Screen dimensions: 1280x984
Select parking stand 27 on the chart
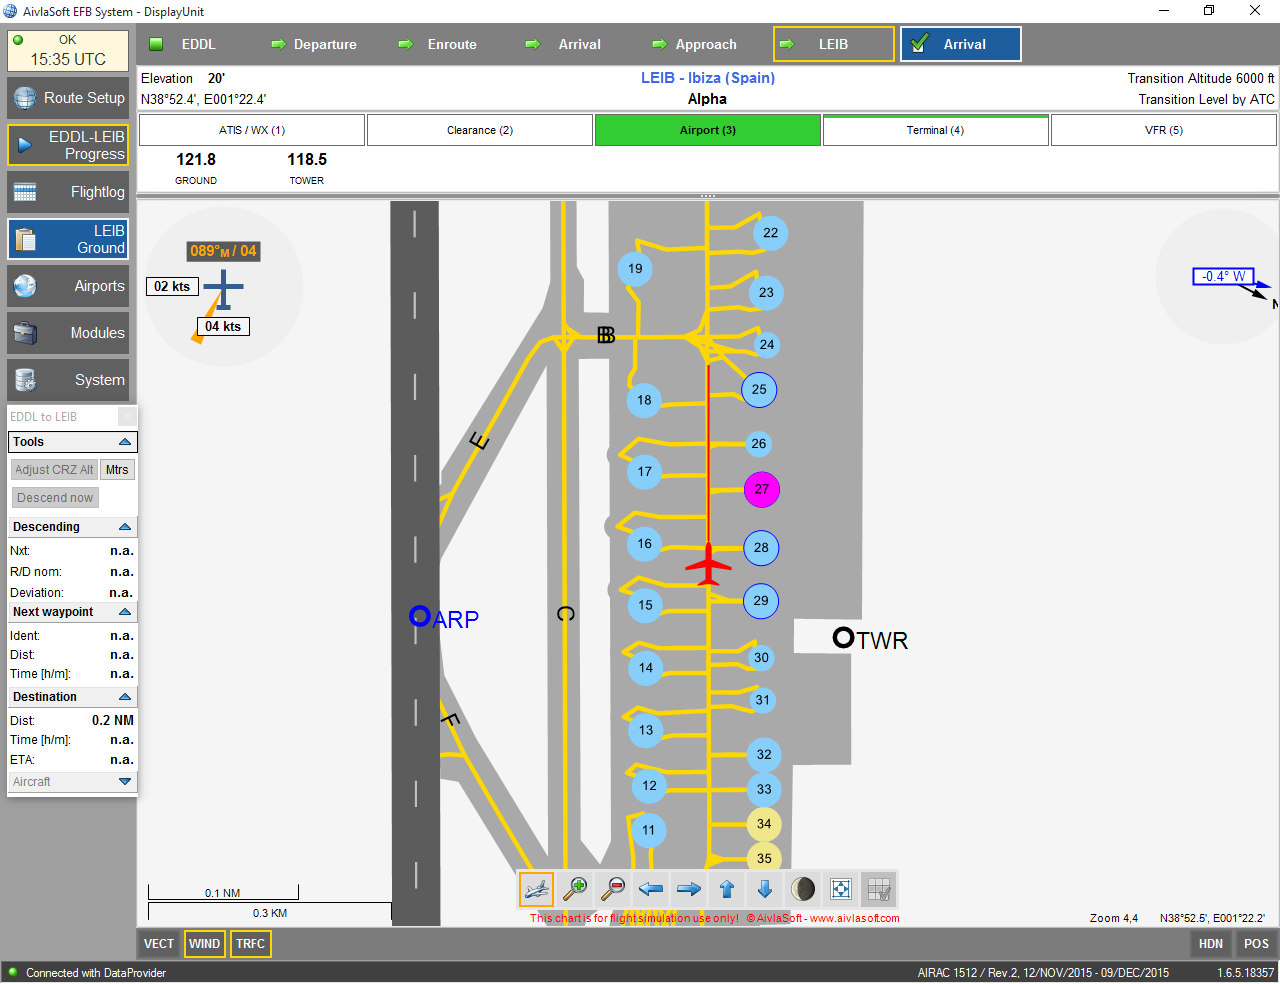[762, 489]
